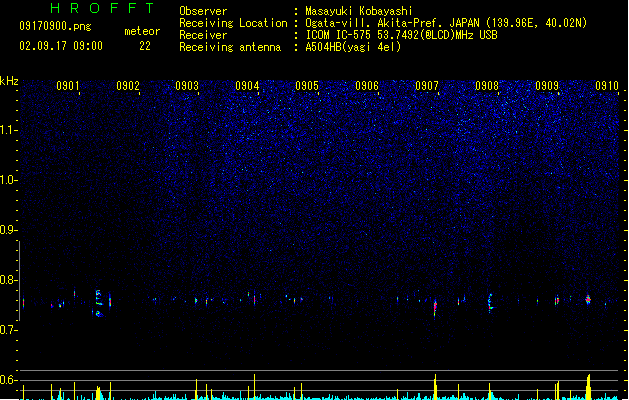Click the 0902 time marker
Image resolution: width=629 pixels, height=400 pixels.
(x=128, y=86)
